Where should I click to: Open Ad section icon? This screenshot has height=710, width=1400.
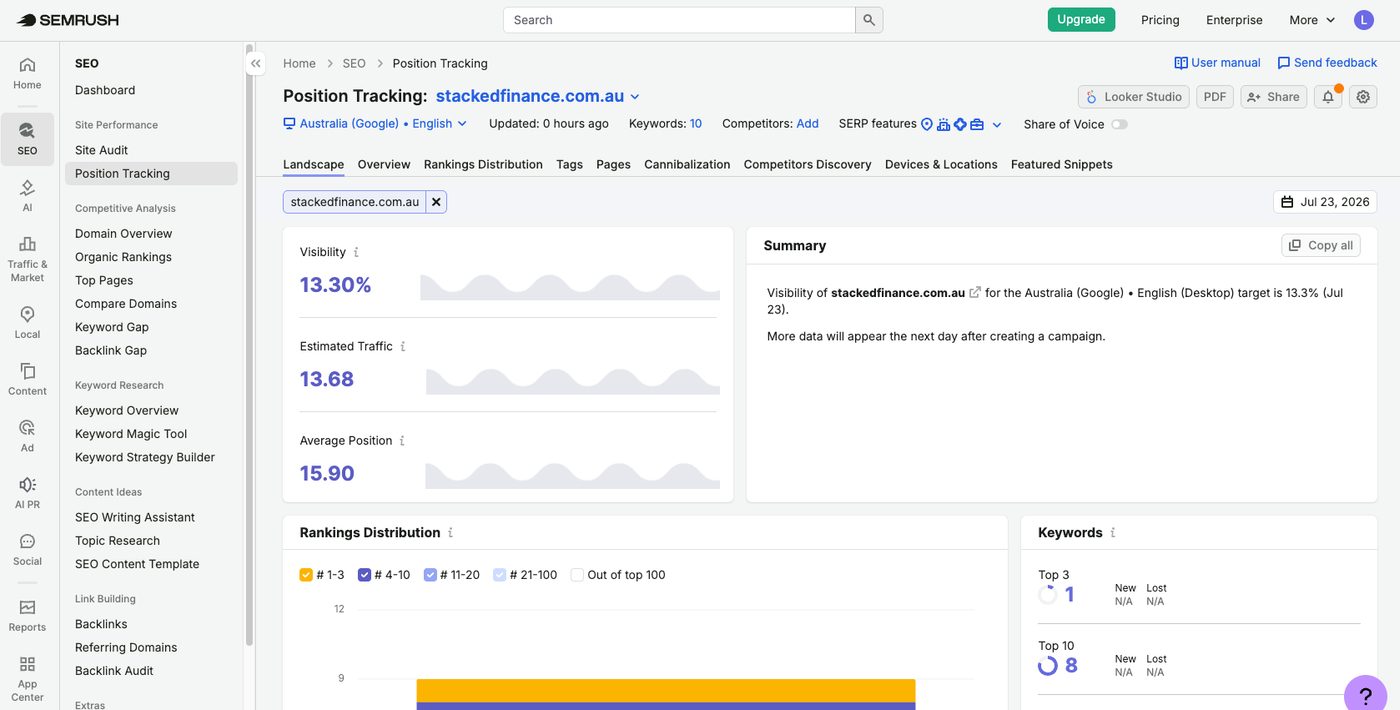(x=27, y=436)
